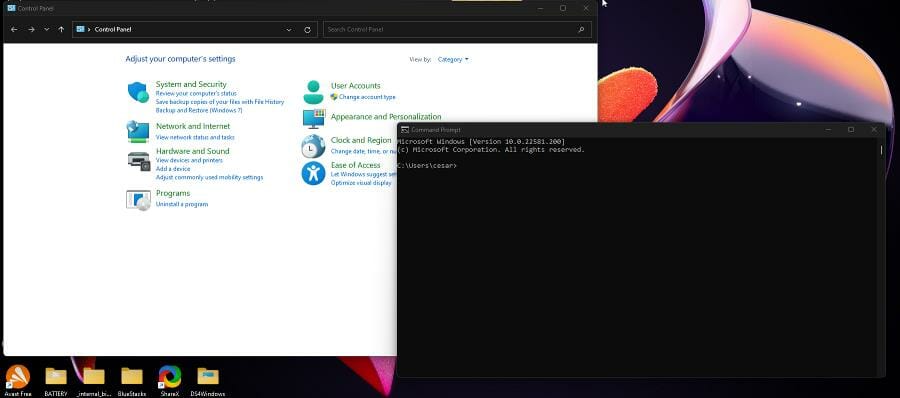Expand the address bar history dropdown
Image resolution: width=900 pixels, height=398 pixels.
coord(289,30)
